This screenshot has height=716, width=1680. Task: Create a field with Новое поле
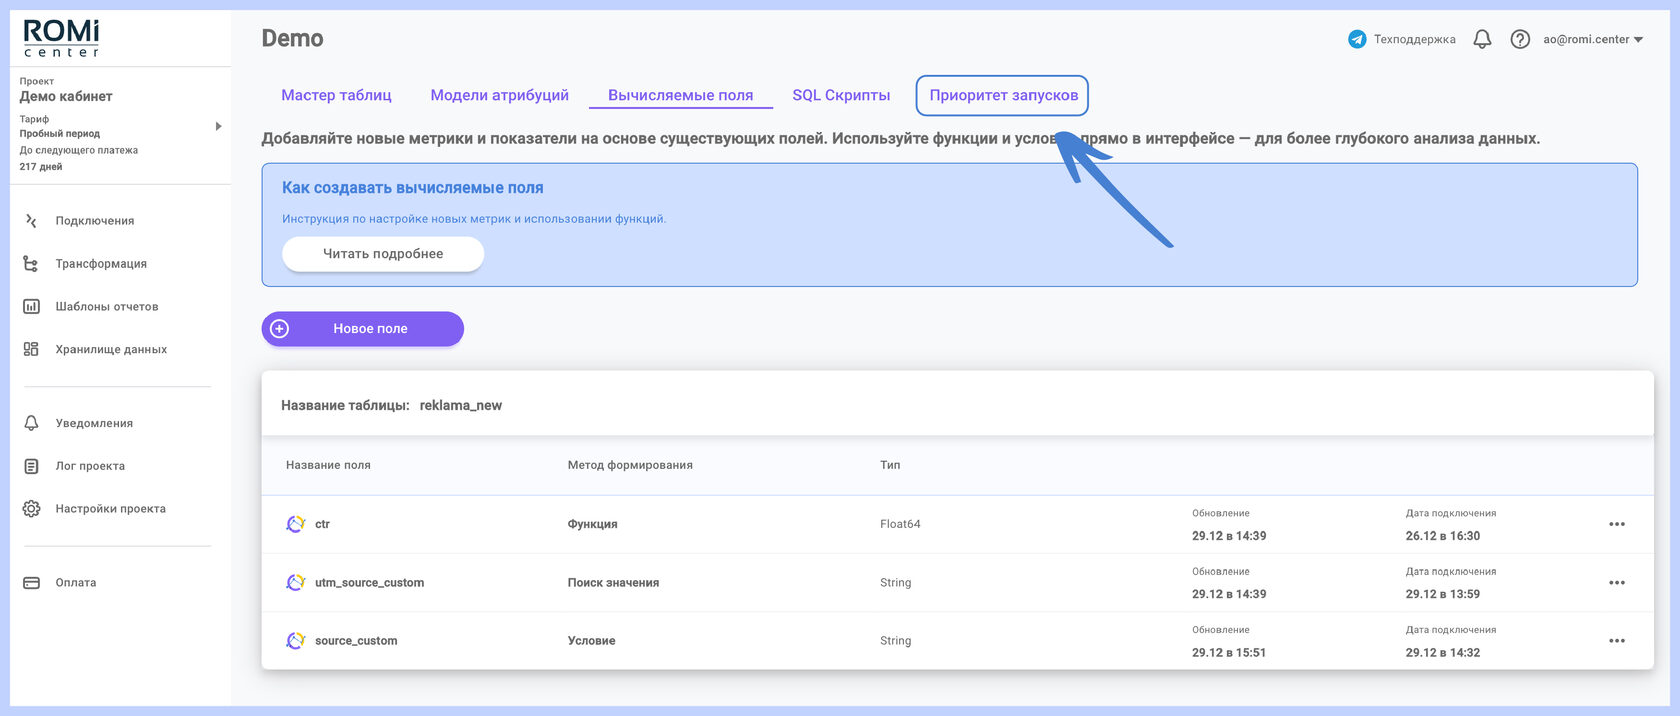click(x=363, y=329)
